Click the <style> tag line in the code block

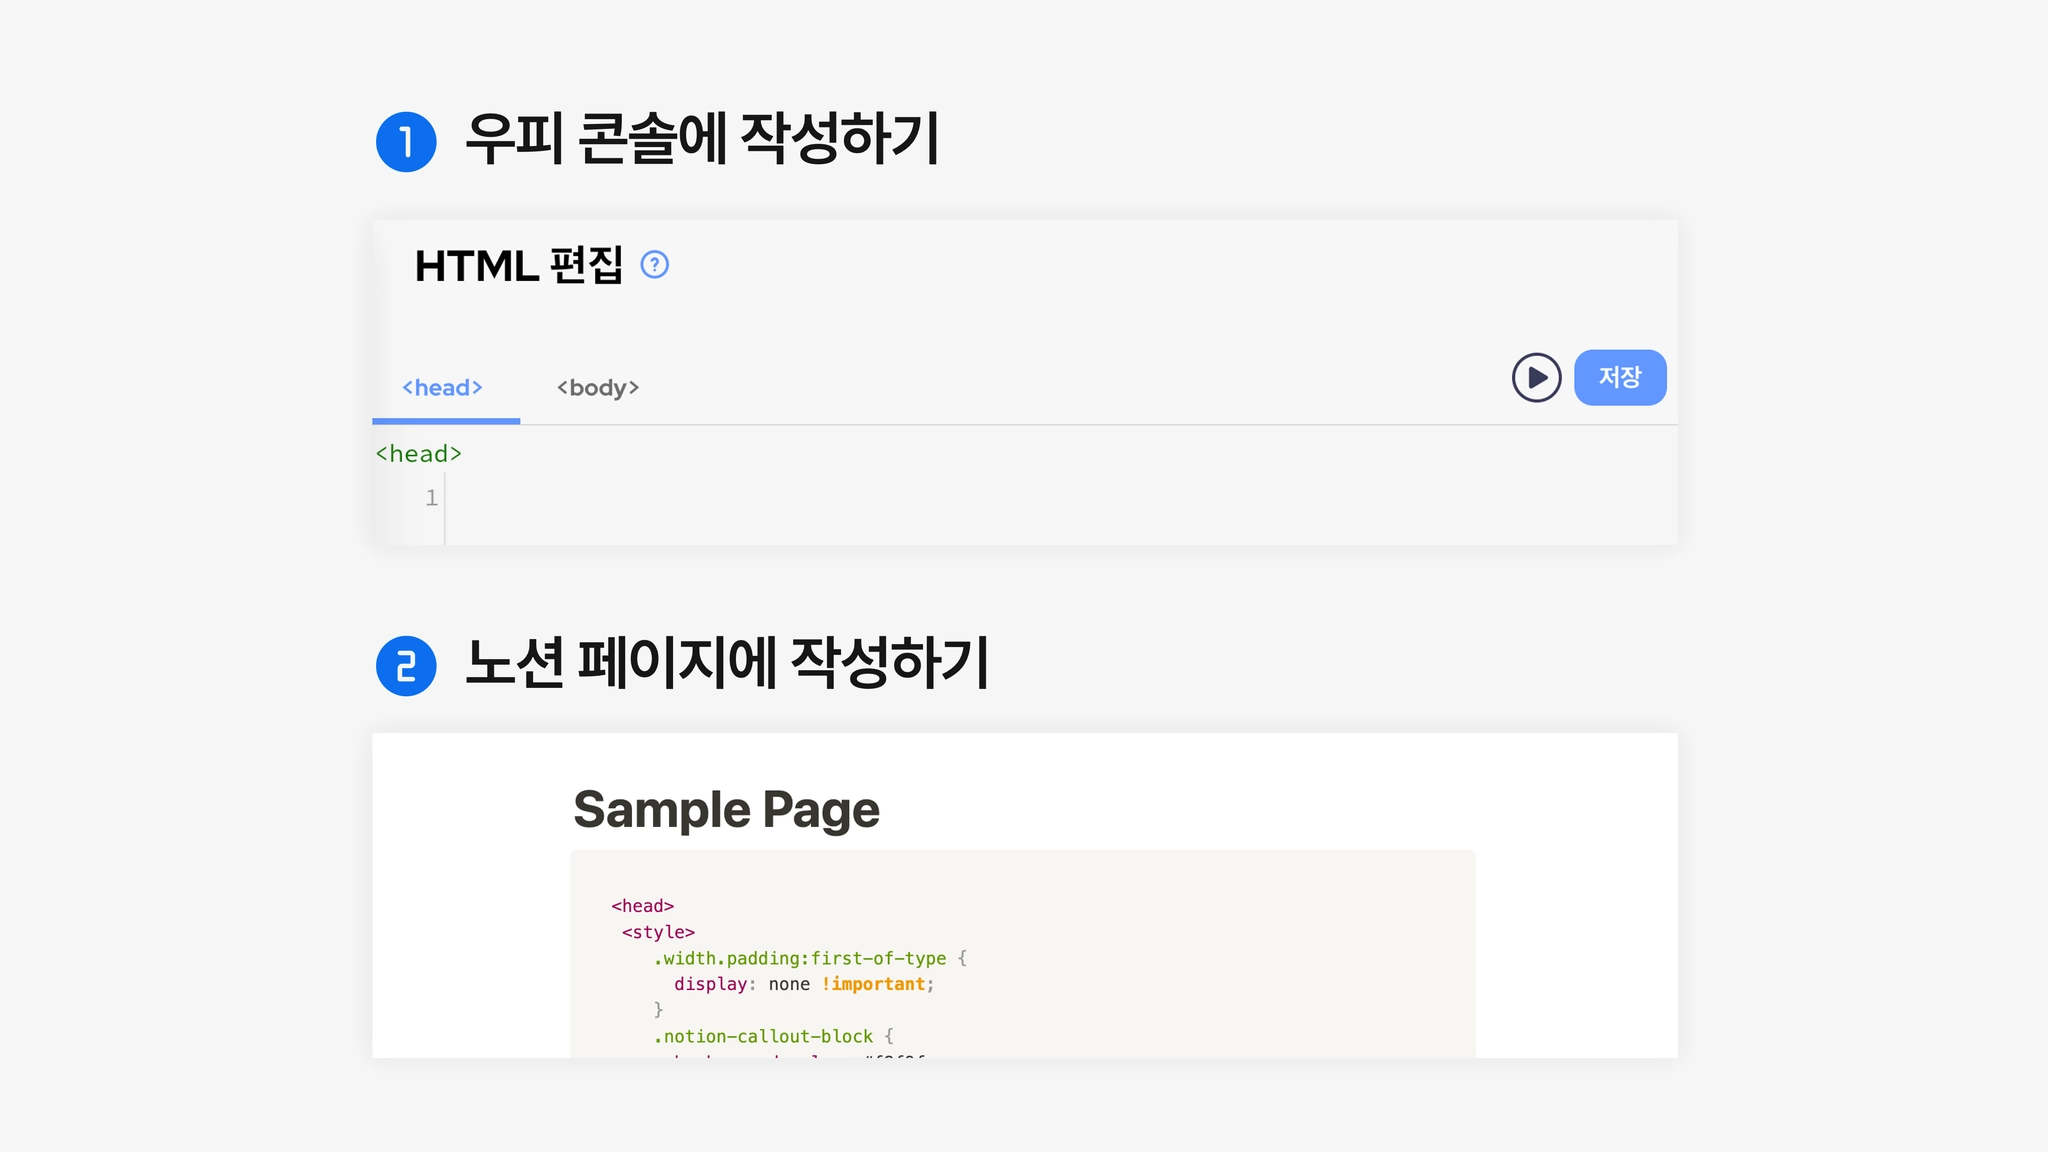pyautogui.click(x=658, y=932)
